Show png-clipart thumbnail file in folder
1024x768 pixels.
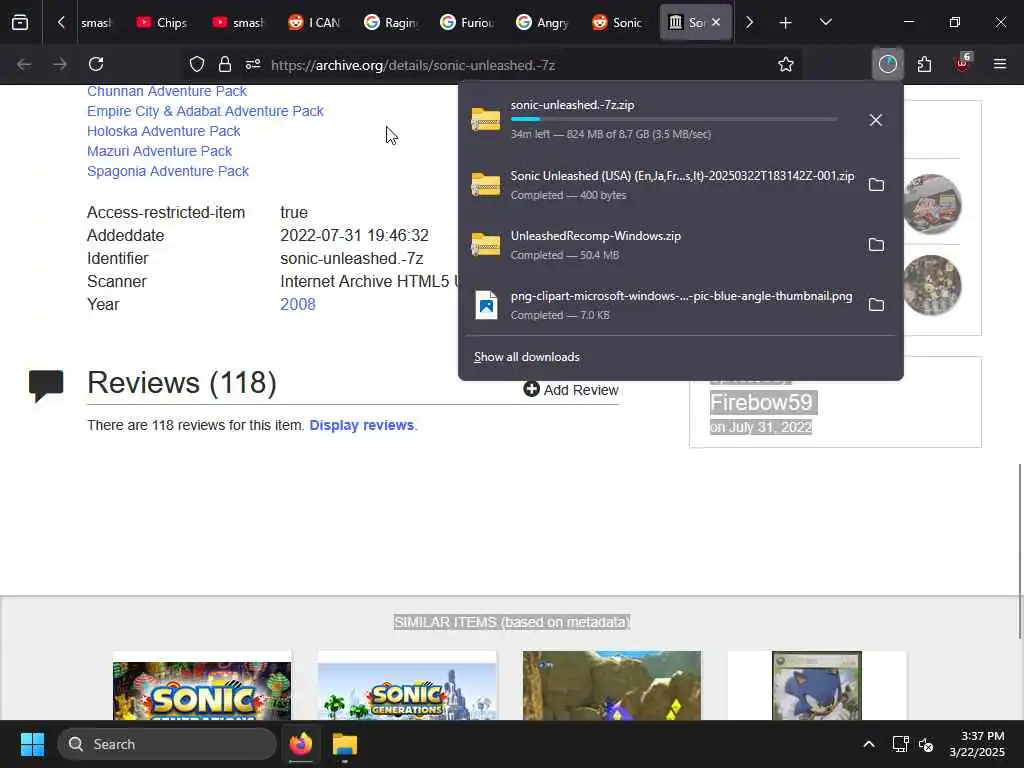pos(876,305)
